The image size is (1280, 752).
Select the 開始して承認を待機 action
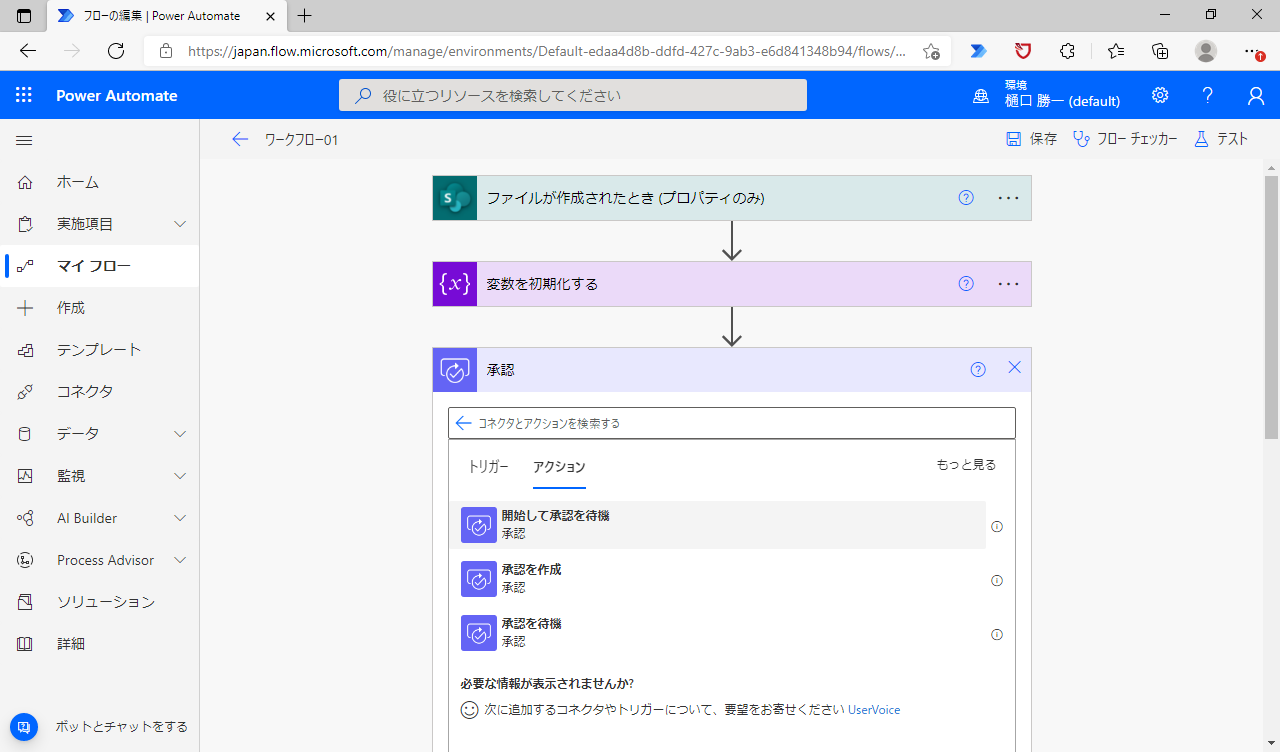click(x=717, y=525)
